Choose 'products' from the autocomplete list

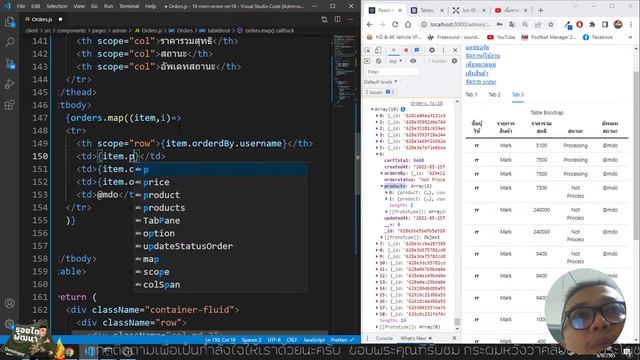click(220, 208)
